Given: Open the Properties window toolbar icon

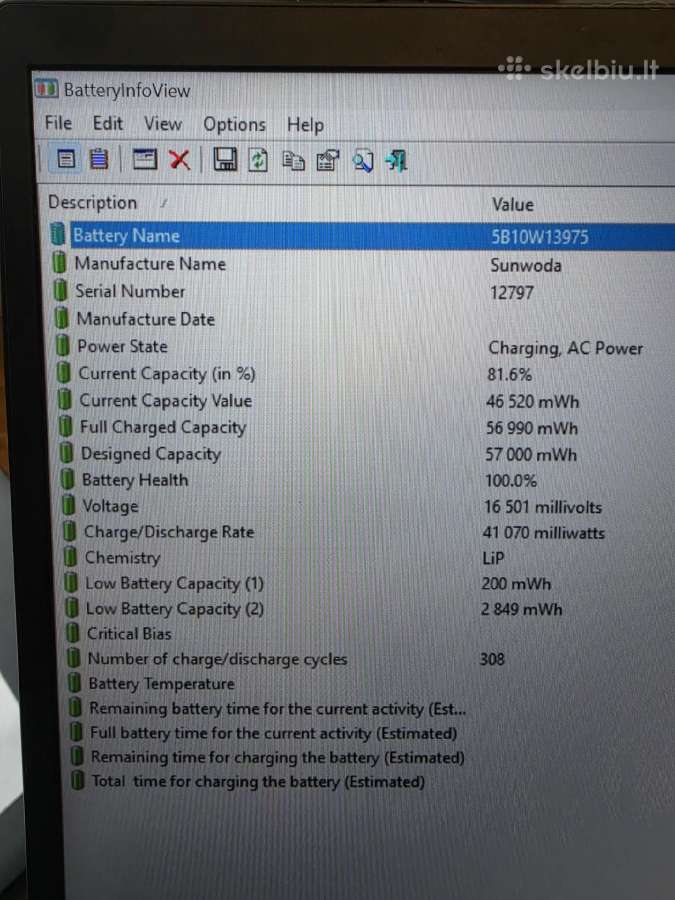Looking at the screenshot, I should 145,159.
